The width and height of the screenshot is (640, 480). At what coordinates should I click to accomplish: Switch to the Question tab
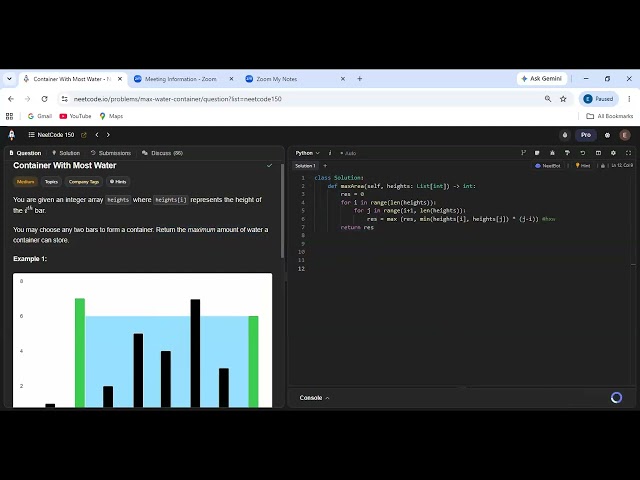pyautogui.click(x=25, y=153)
